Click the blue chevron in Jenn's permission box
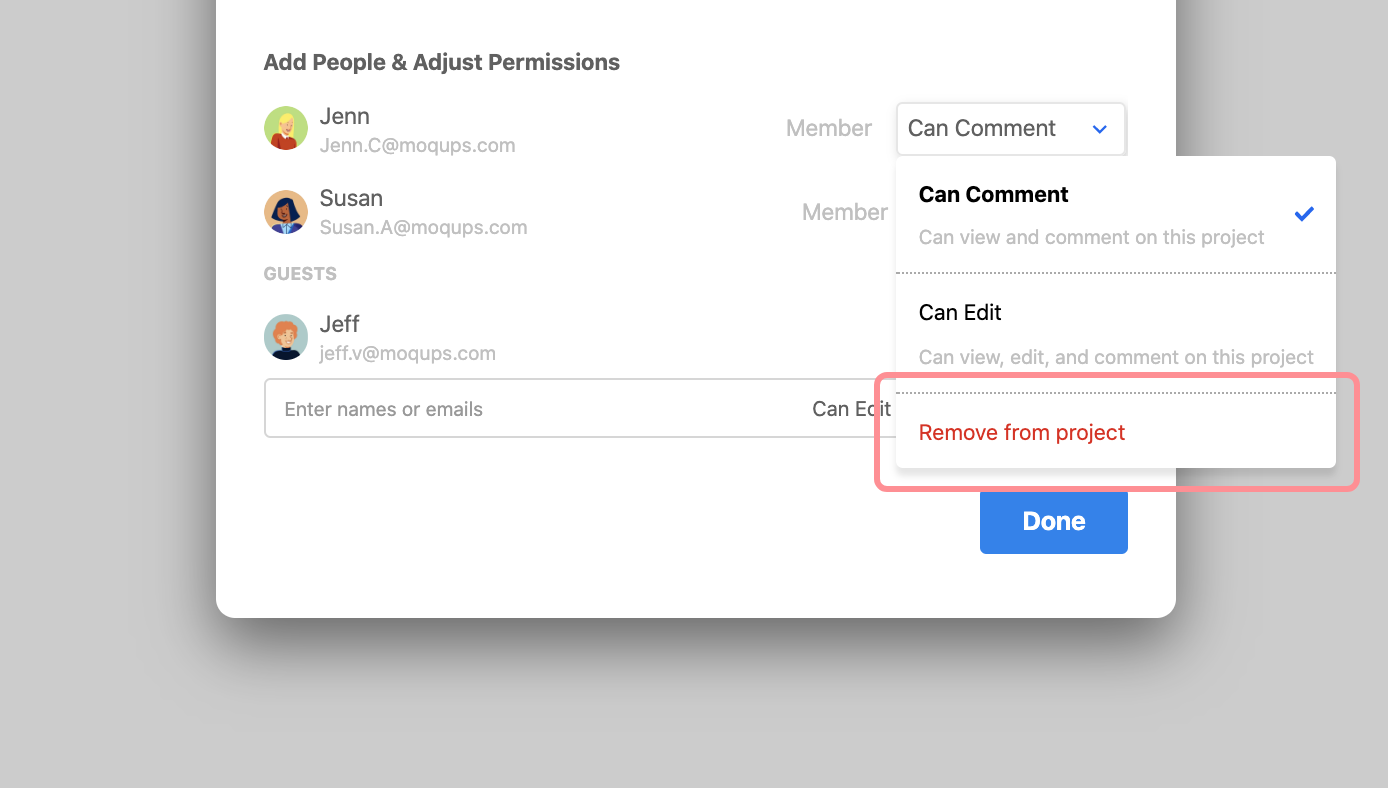This screenshot has height=788, width=1388. tap(1100, 129)
